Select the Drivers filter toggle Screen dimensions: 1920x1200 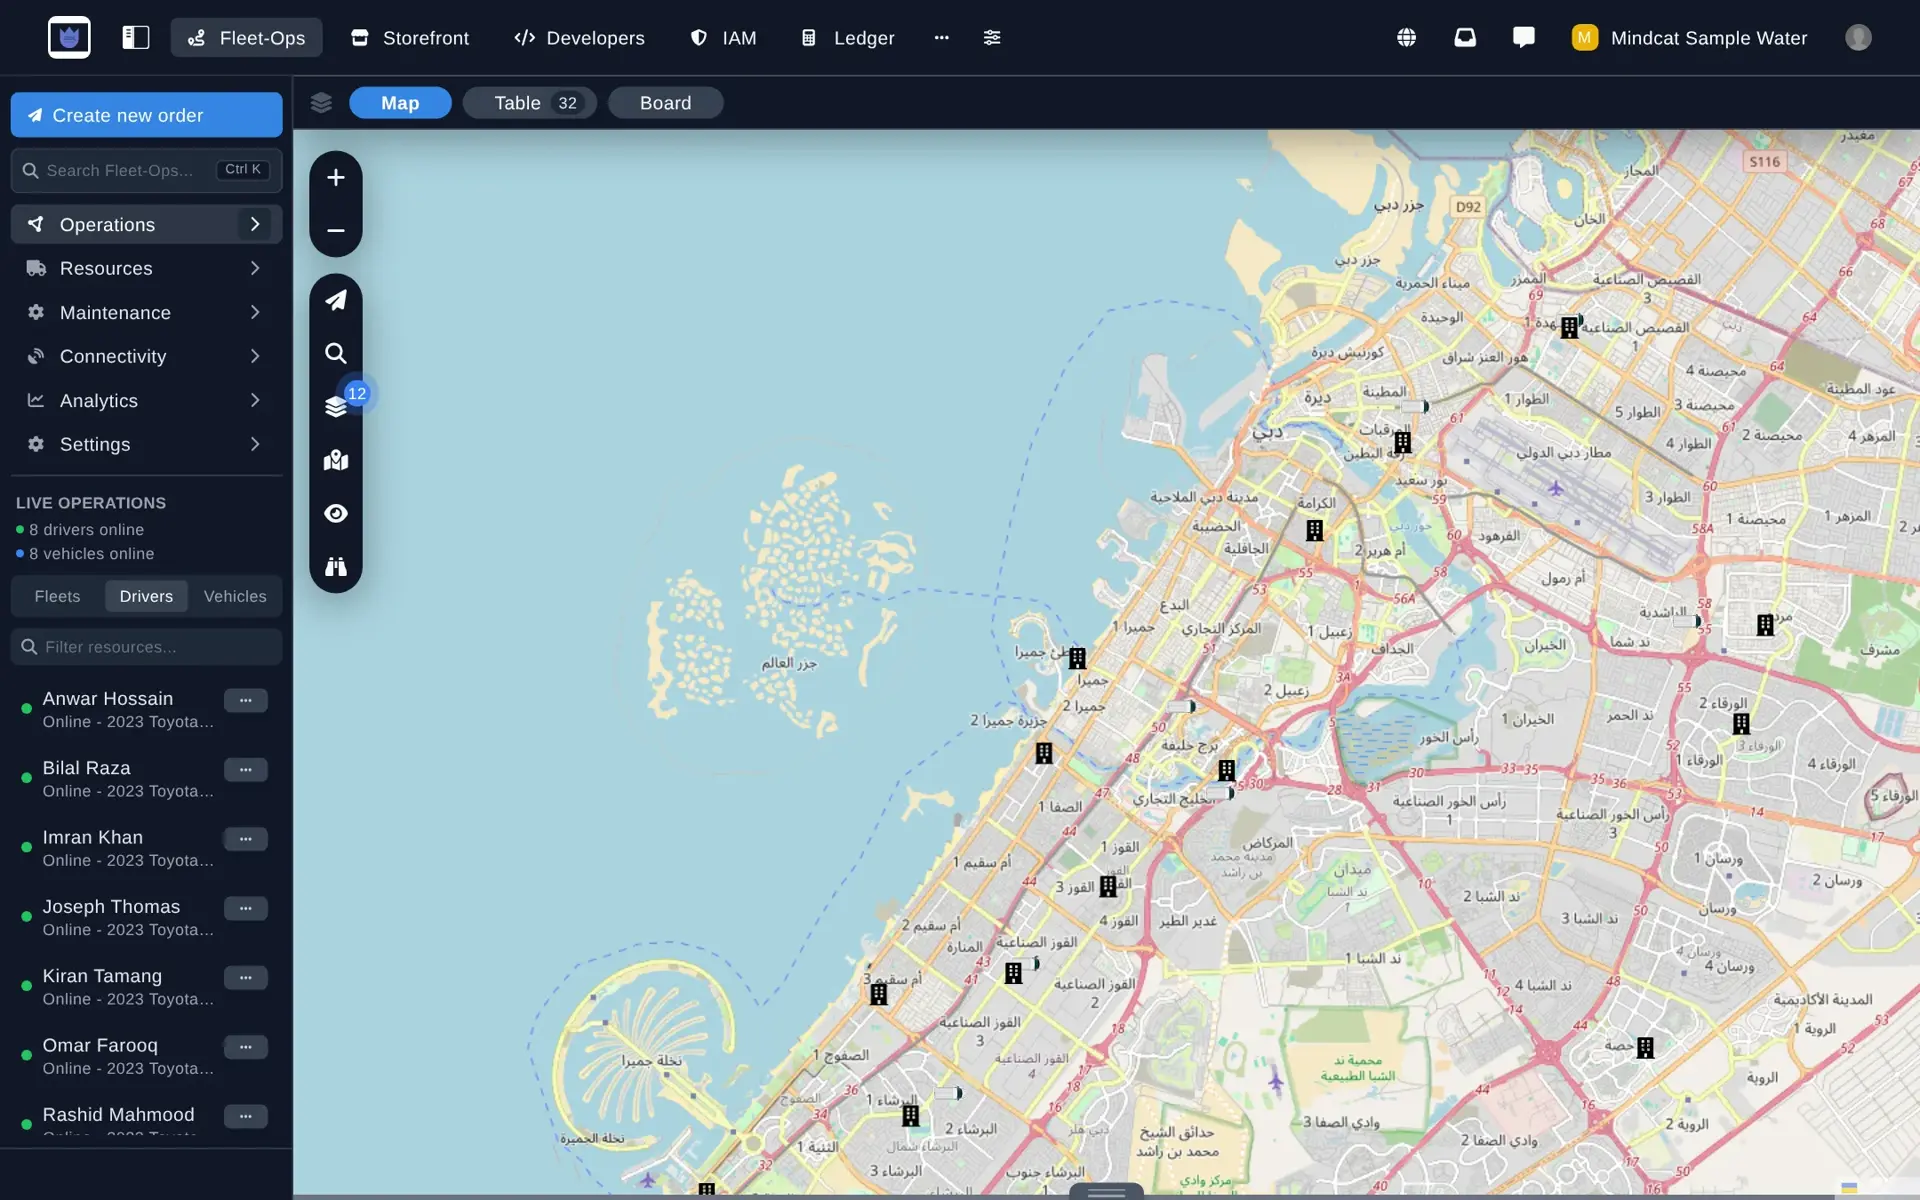pyautogui.click(x=146, y=596)
